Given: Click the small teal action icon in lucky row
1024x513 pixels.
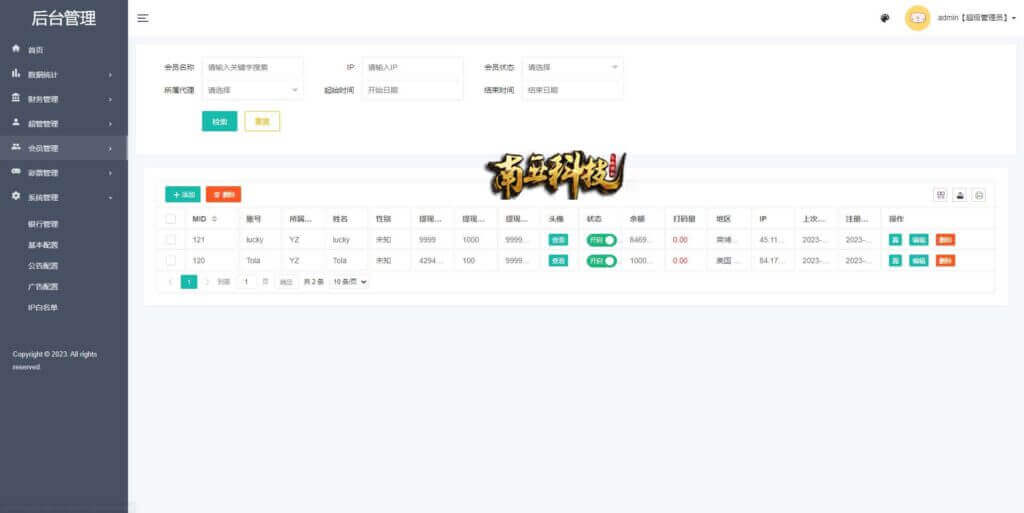Looking at the screenshot, I should [x=895, y=240].
